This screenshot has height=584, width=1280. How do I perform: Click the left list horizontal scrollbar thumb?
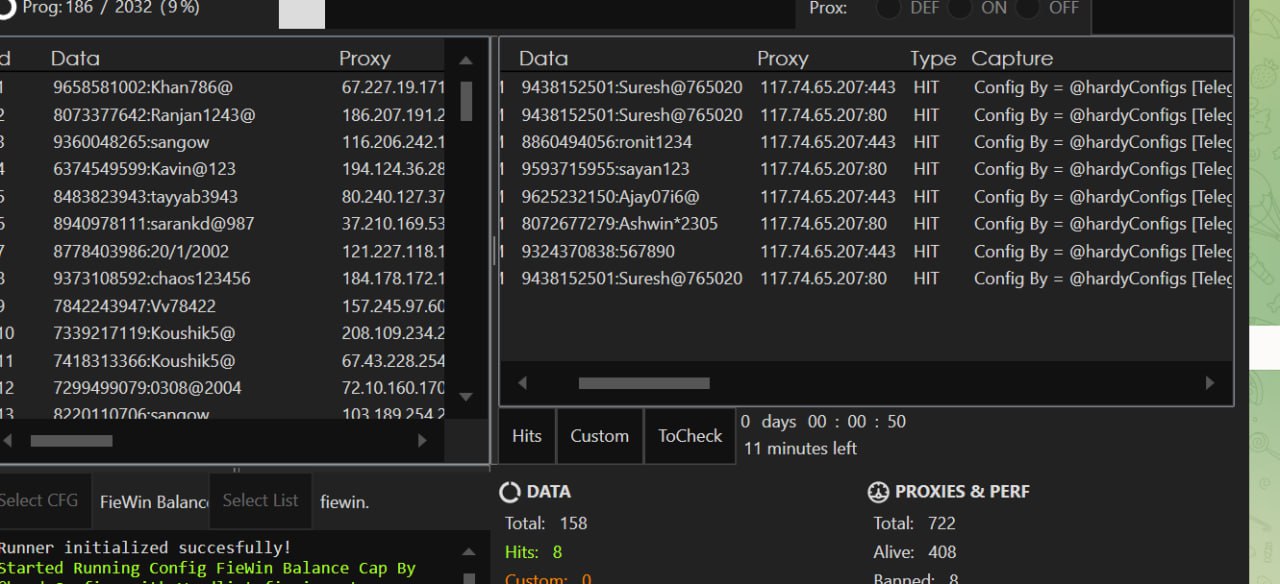click(x=71, y=440)
